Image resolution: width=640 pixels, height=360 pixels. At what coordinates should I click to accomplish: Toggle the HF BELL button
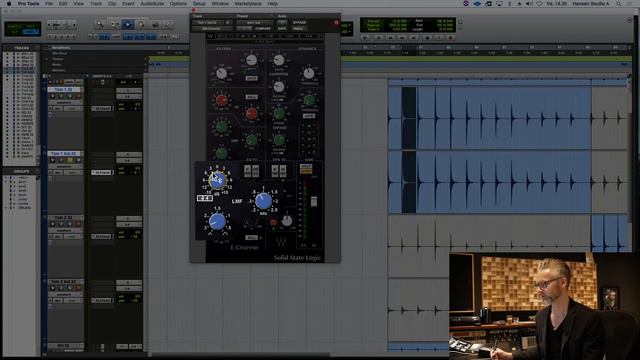pos(251,97)
